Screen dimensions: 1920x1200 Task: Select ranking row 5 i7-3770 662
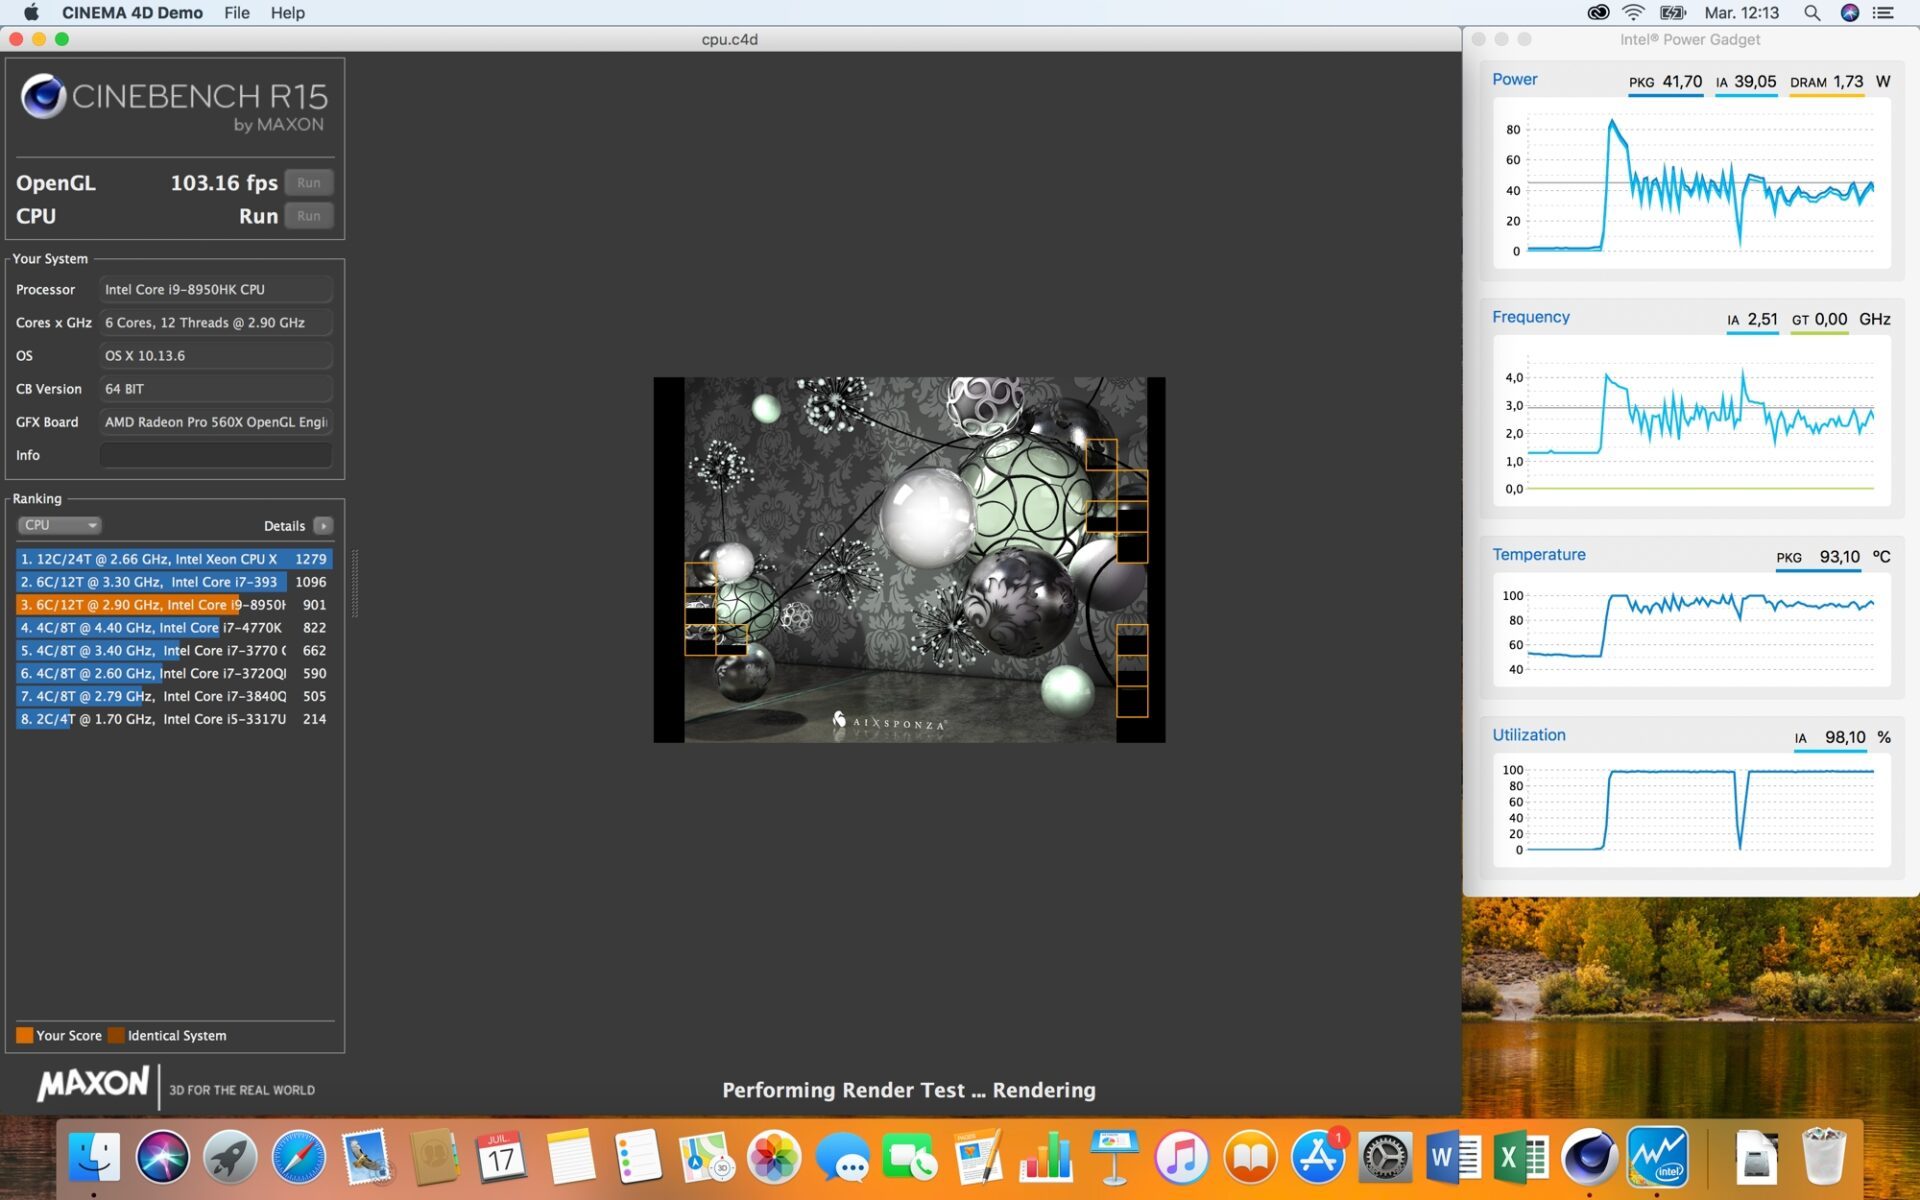click(174, 650)
